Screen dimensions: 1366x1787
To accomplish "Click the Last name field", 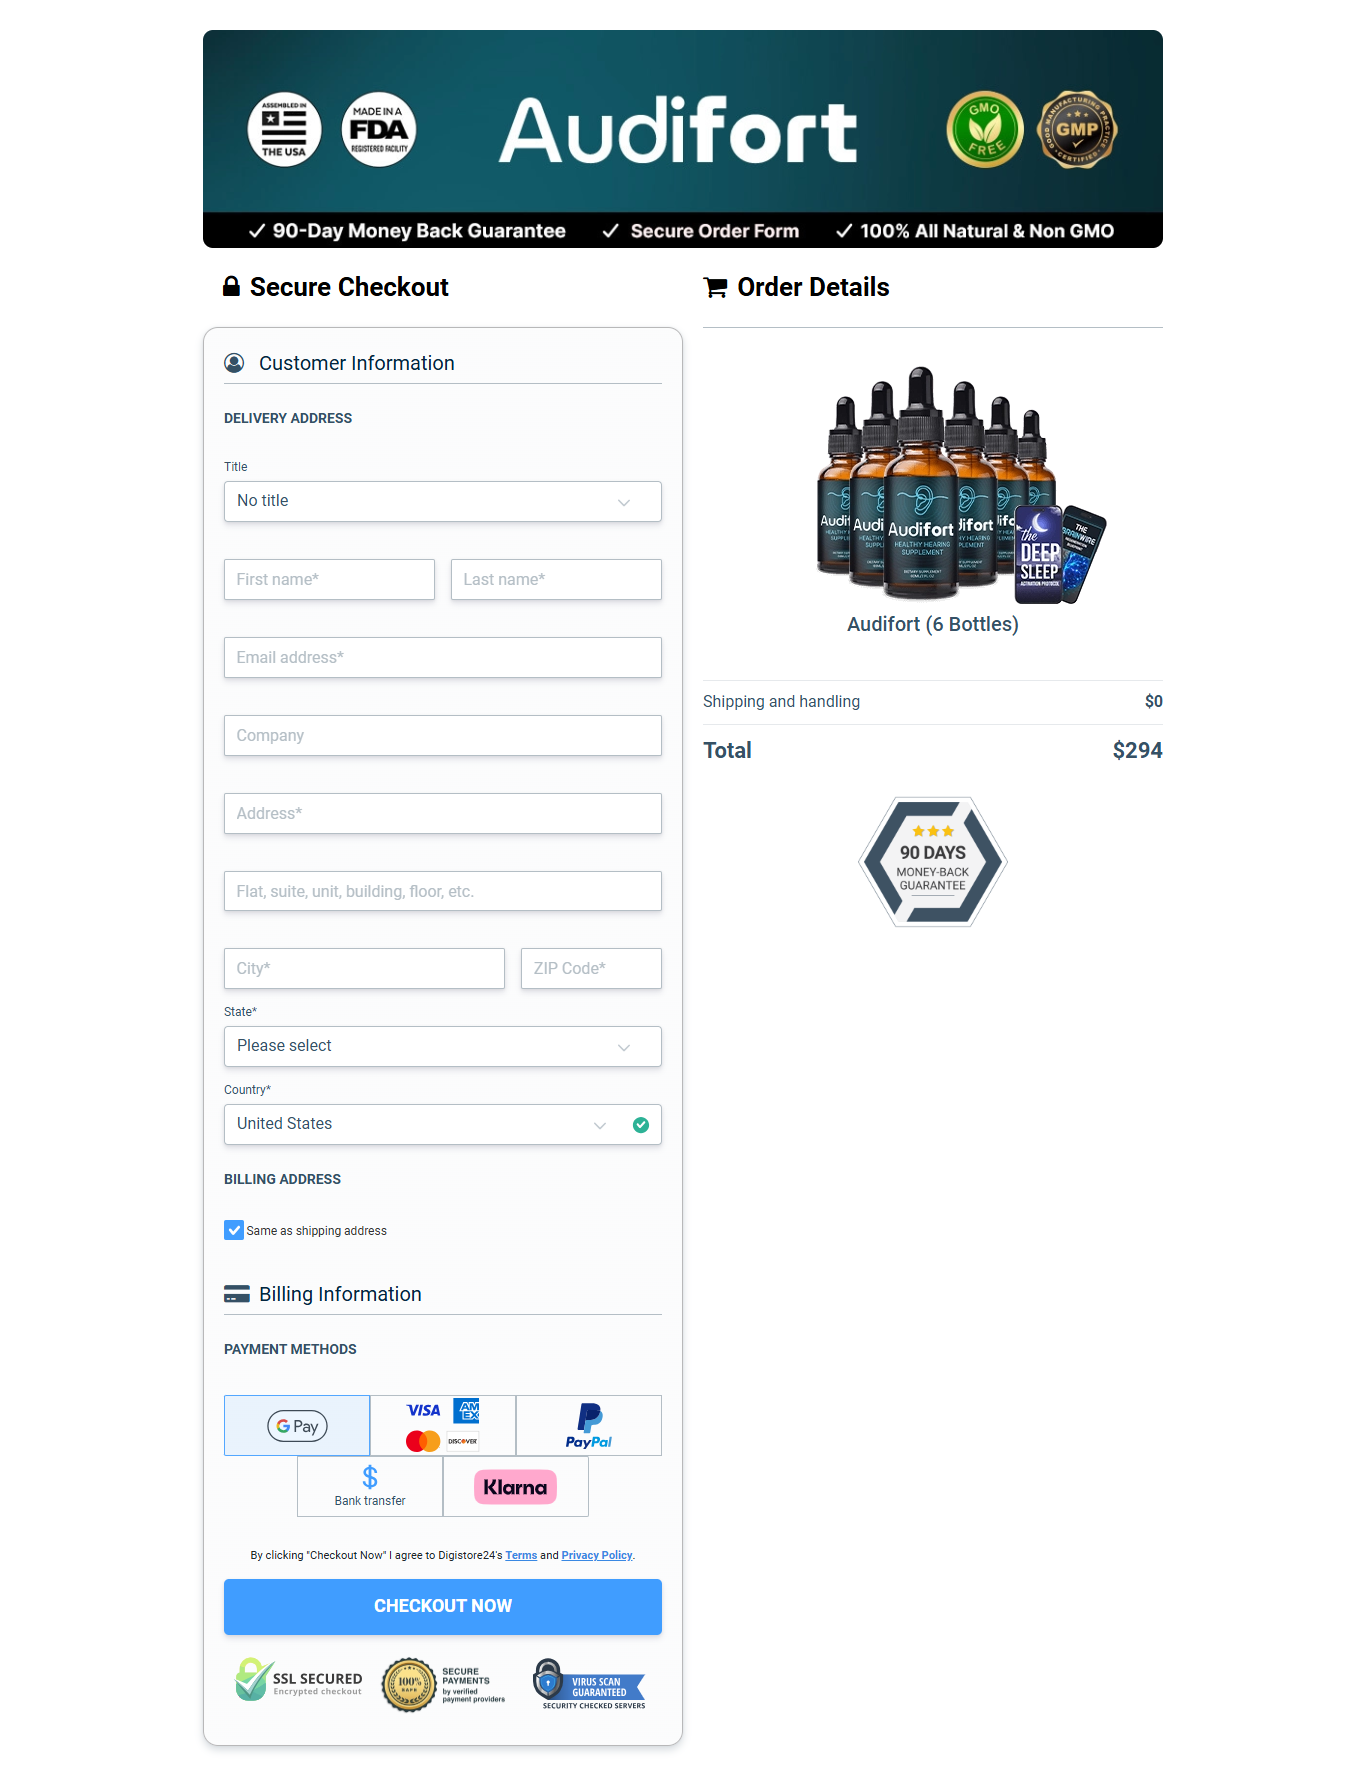I will click(556, 579).
